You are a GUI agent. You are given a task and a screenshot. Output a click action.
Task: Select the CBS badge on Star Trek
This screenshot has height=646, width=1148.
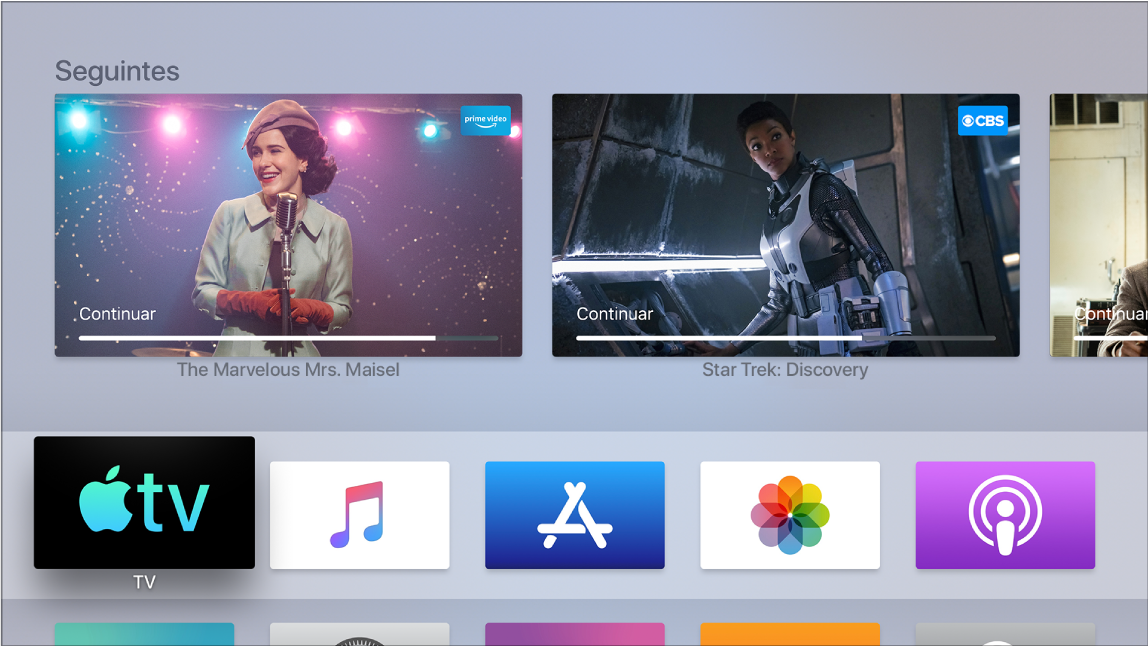click(983, 121)
